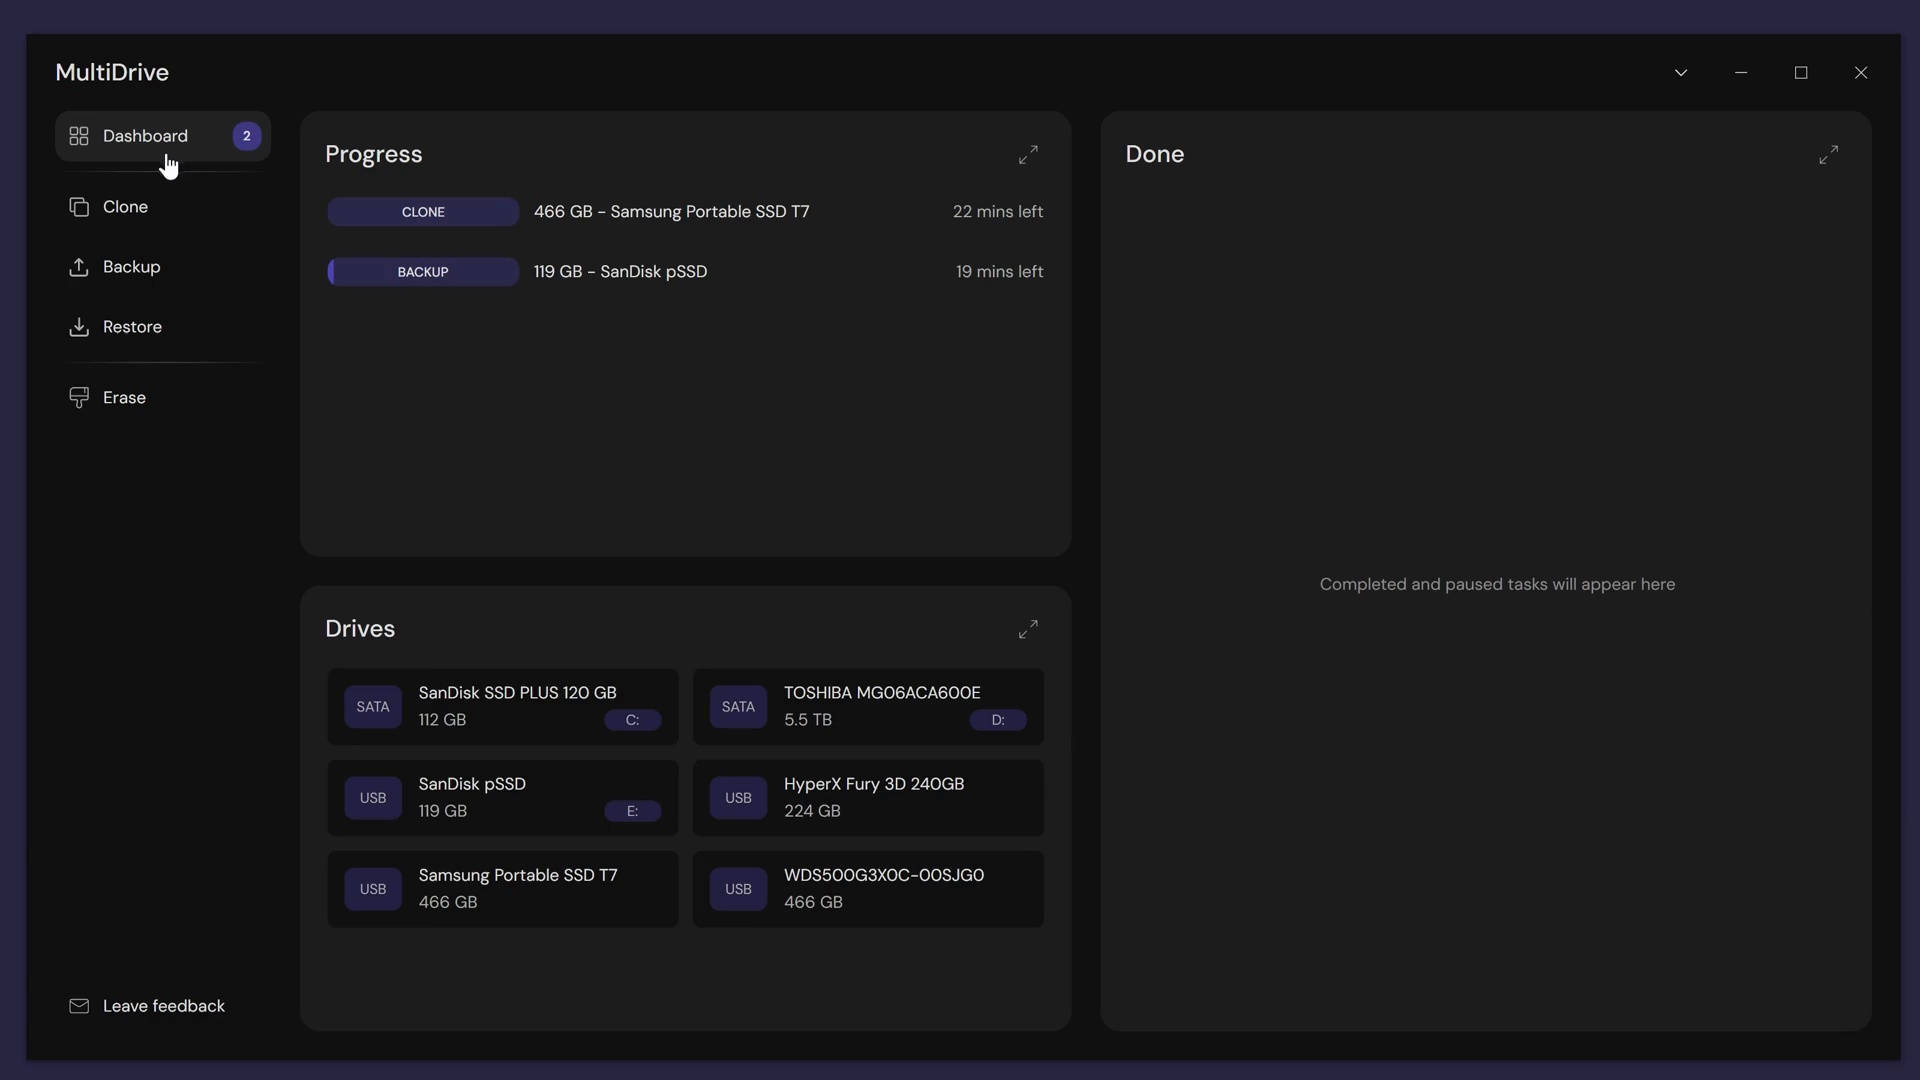Open the Leave feedback link
The image size is (1920, 1080).
click(x=164, y=1006)
